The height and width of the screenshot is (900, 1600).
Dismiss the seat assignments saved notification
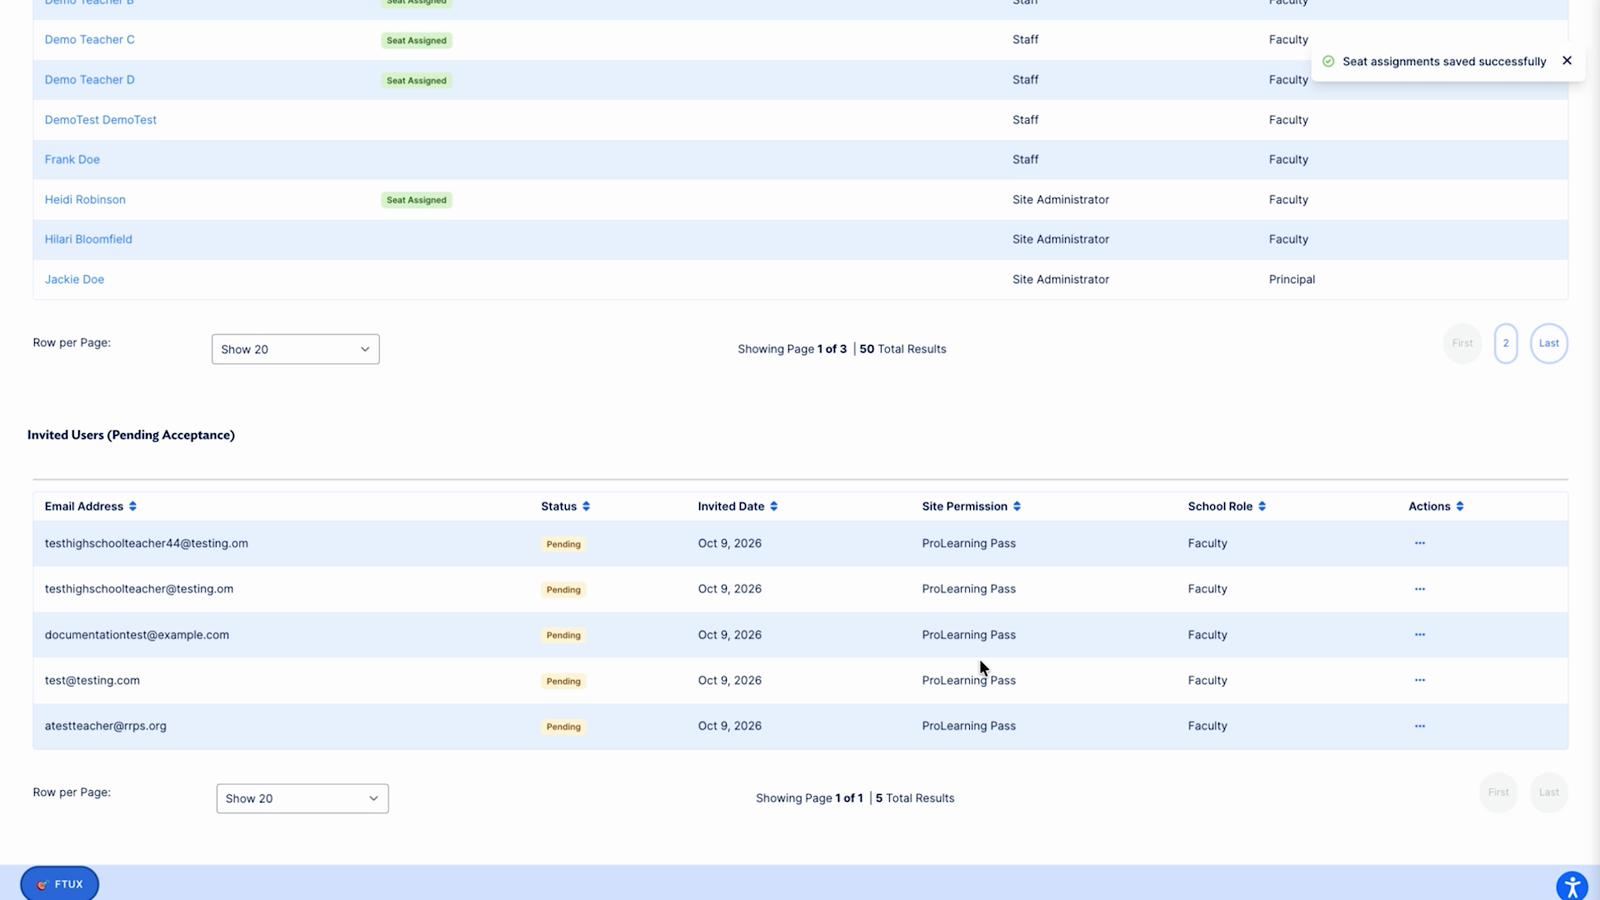pyautogui.click(x=1567, y=61)
